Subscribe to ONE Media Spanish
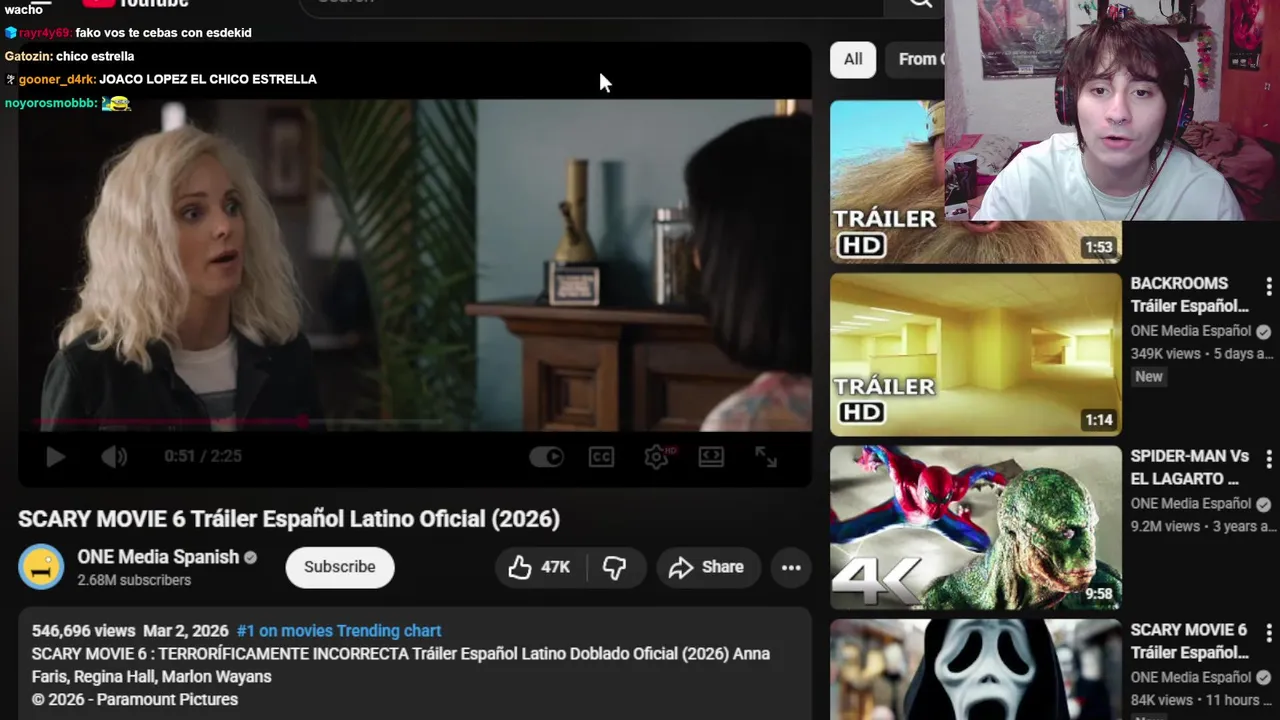1280x720 pixels. [x=340, y=567]
